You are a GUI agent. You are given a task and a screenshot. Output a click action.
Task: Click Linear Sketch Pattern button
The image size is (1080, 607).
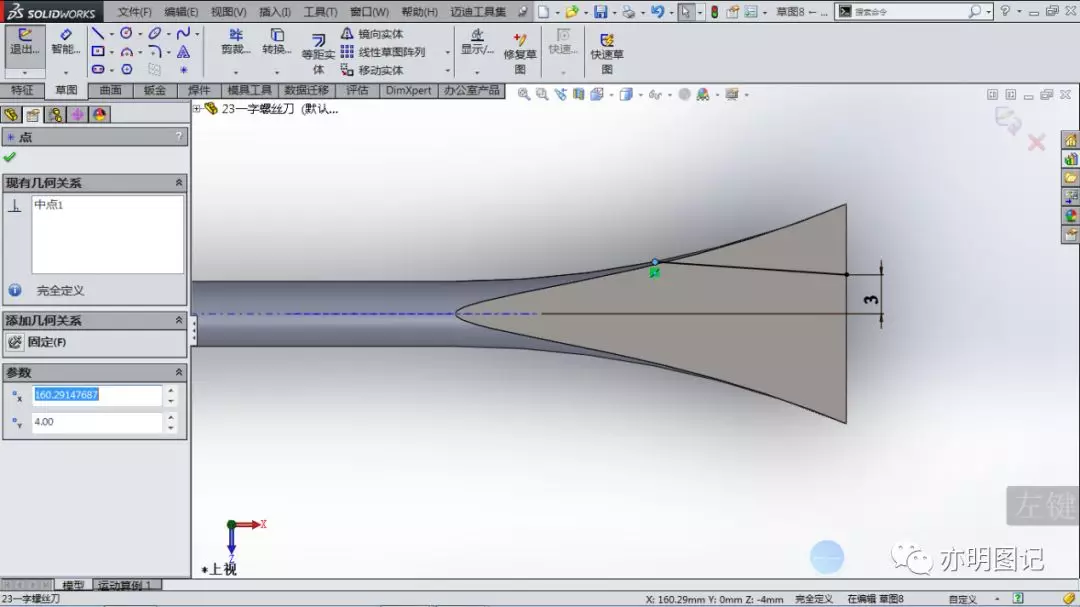coord(383,52)
